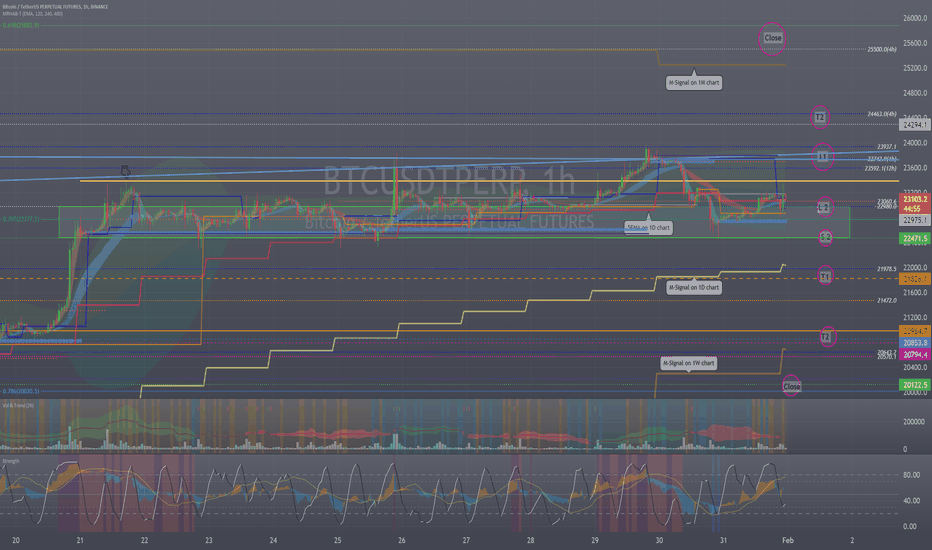The height and width of the screenshot is (550, 932).
Task: Select the Close label near the 25600 level
Action: (773, 38)
